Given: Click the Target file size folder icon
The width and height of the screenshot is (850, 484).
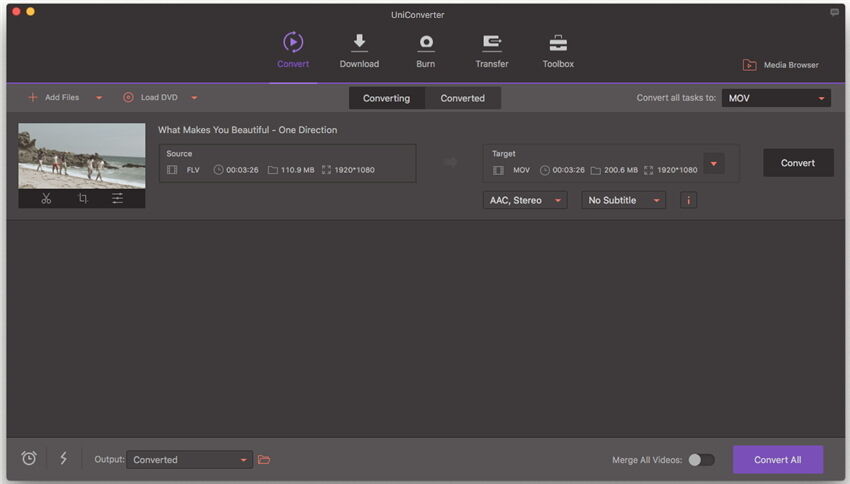Looking at the screenshot, I should click(x=595, y=170).
